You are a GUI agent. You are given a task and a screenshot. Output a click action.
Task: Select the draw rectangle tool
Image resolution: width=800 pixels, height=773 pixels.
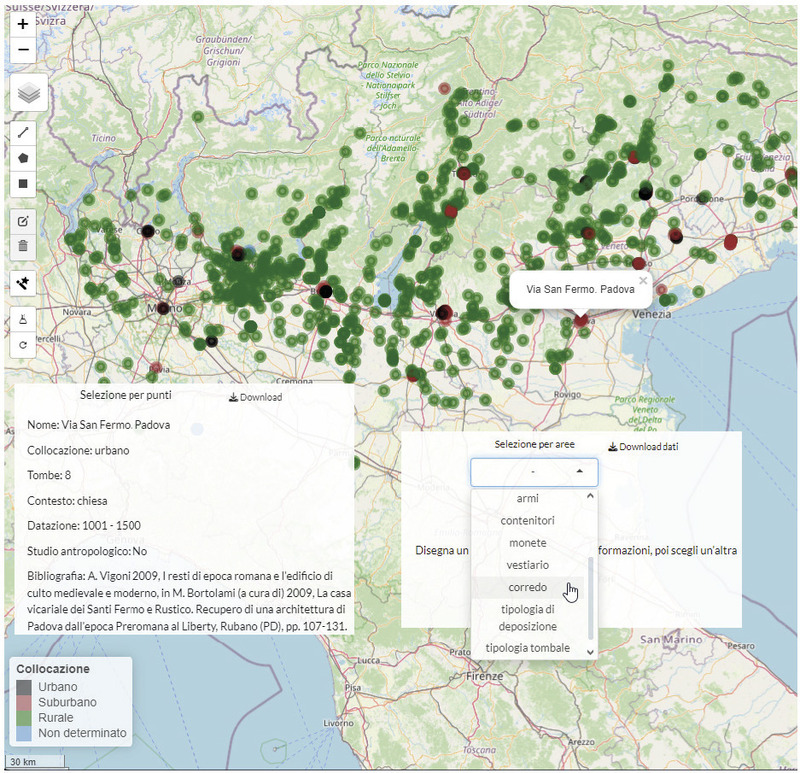click(x=23, y=183)
